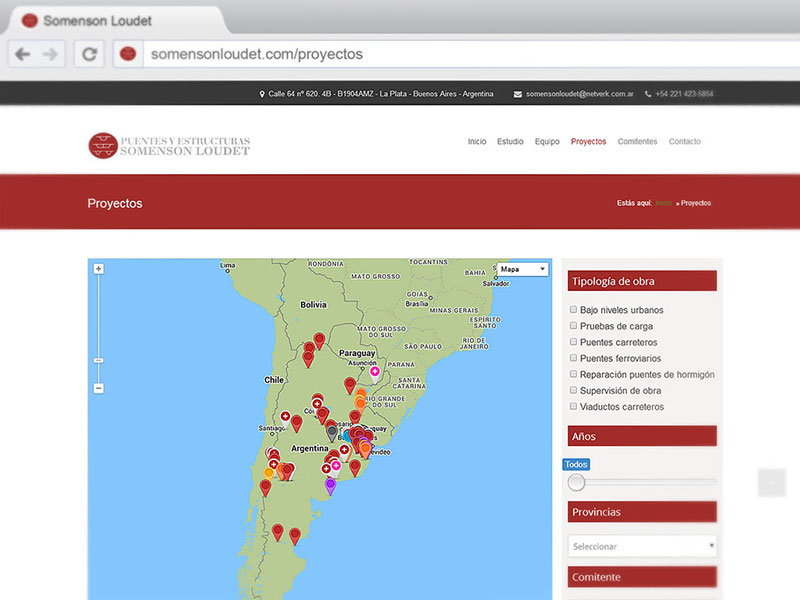Click the map zoom out minus button
The width and height of the screenshot is (800, 600).
coord(98,388)
